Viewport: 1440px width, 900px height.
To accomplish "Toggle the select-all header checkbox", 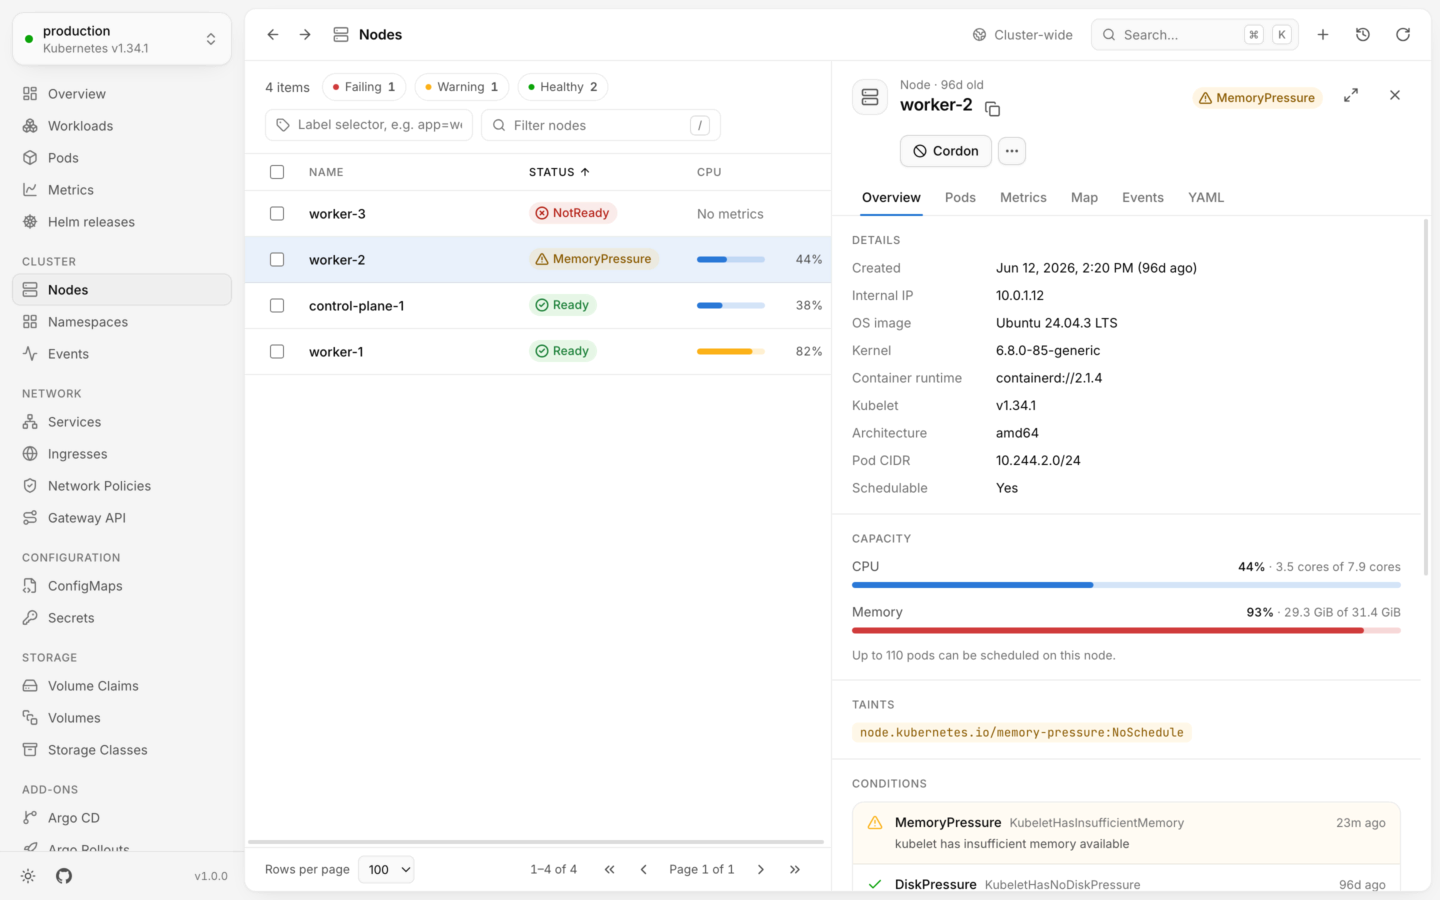I will coord(277,172).
